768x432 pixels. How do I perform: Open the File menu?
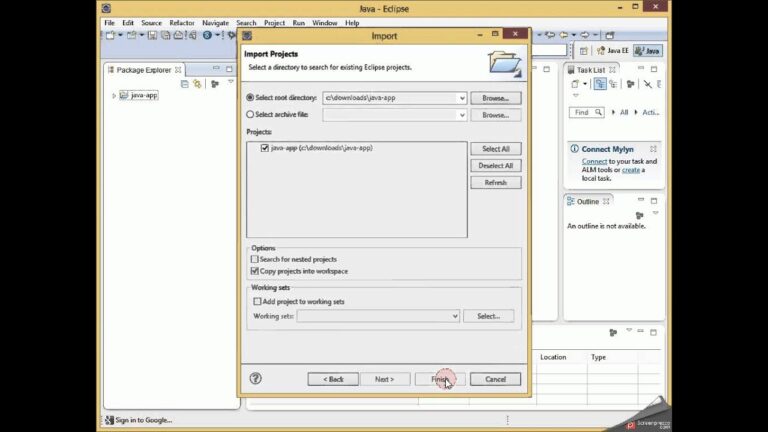pyautogui.click(x=109, y=23)
